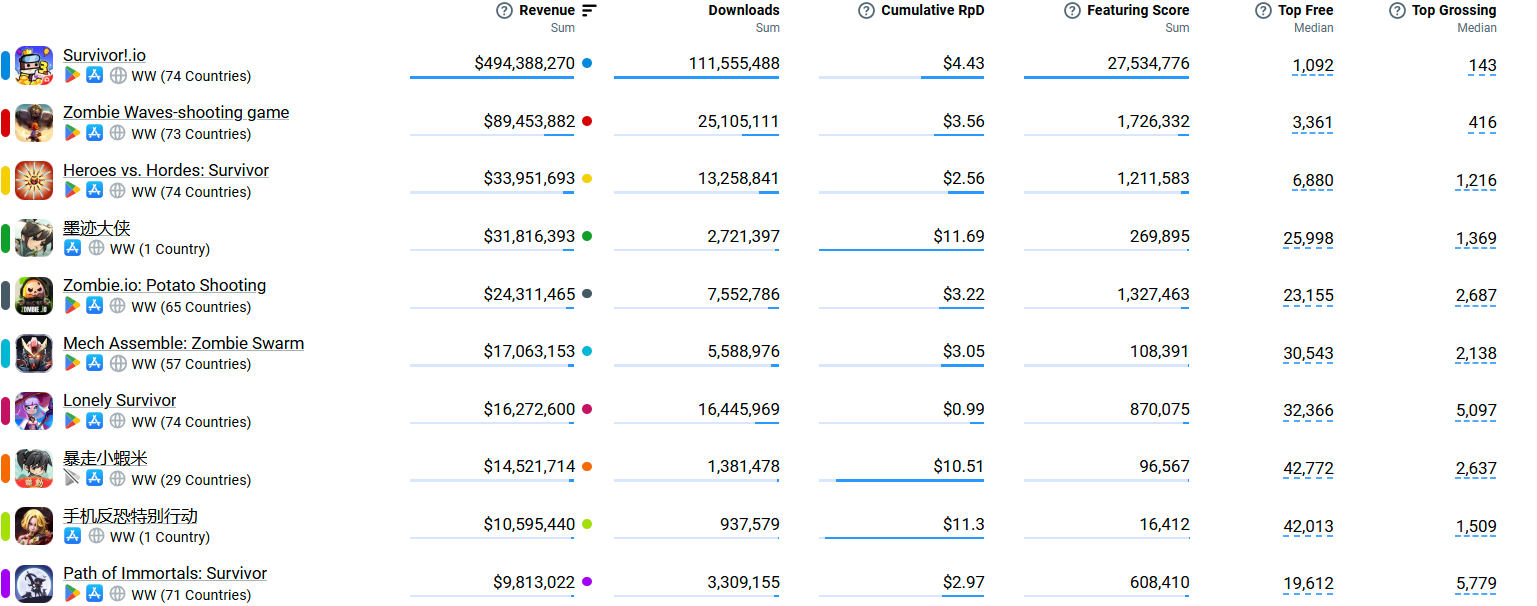Viewport: 1537px width, 606px height.
Task: Click the greyed Google Play icon under 暴走小虾米
Action: click(x=72, y=479)
